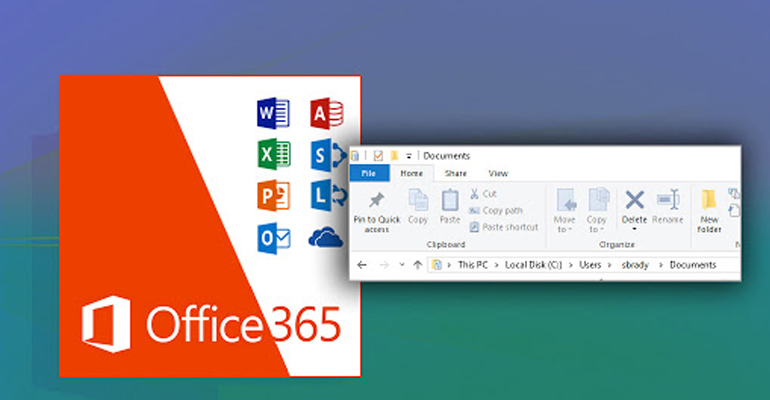Image resolution: width=770 pixels, height=400 pixels.
Task: Expand the chevron after sbrady
Action: [660, 265]
